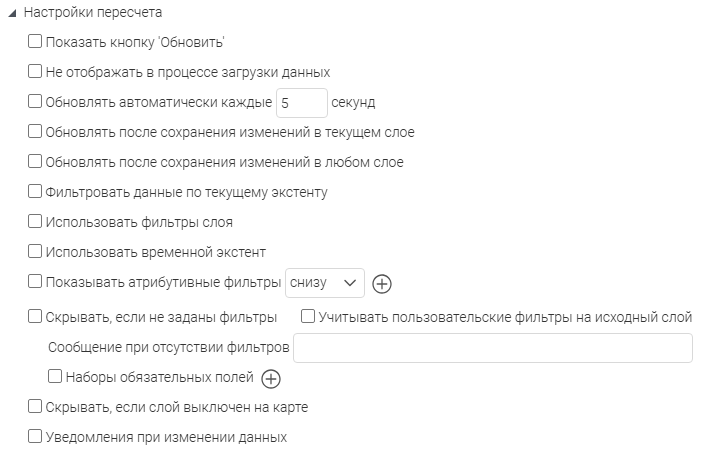
Task: Enable 'Скрывать, если слой выключен на карте'
Action: (36, 407)
